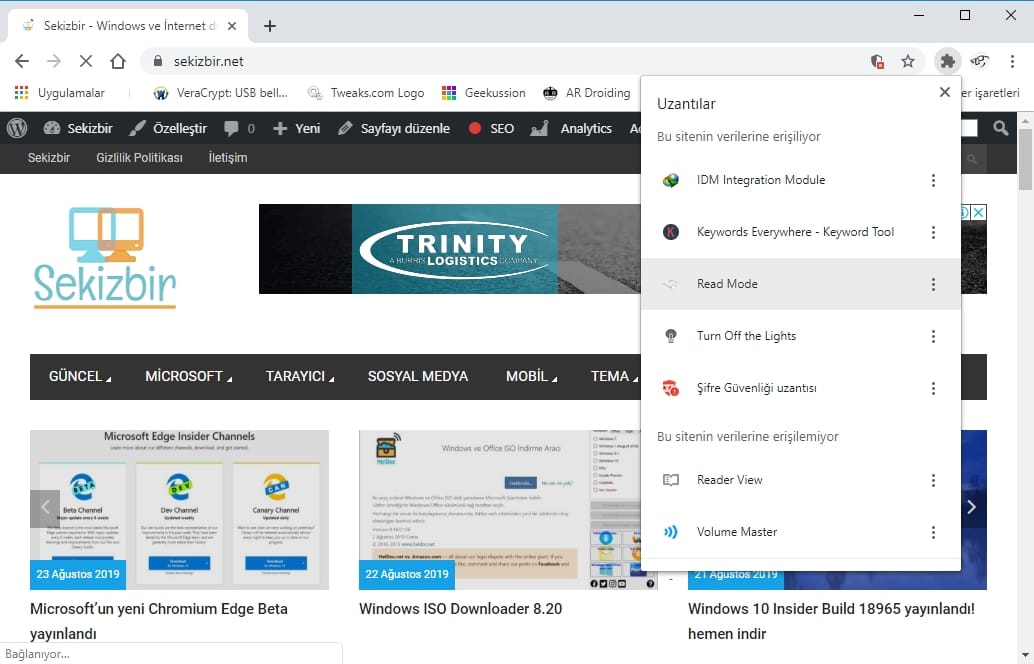The image size is (1034, 664).
Task: Activate the Read Mode extension
Action: tap(801, 284)
